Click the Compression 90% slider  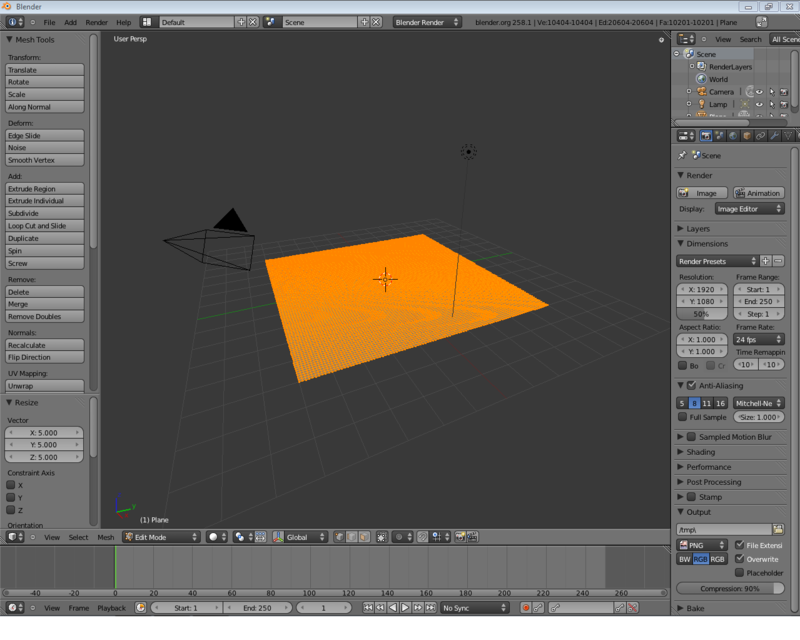pyautogui.click(x=730, y=588)
